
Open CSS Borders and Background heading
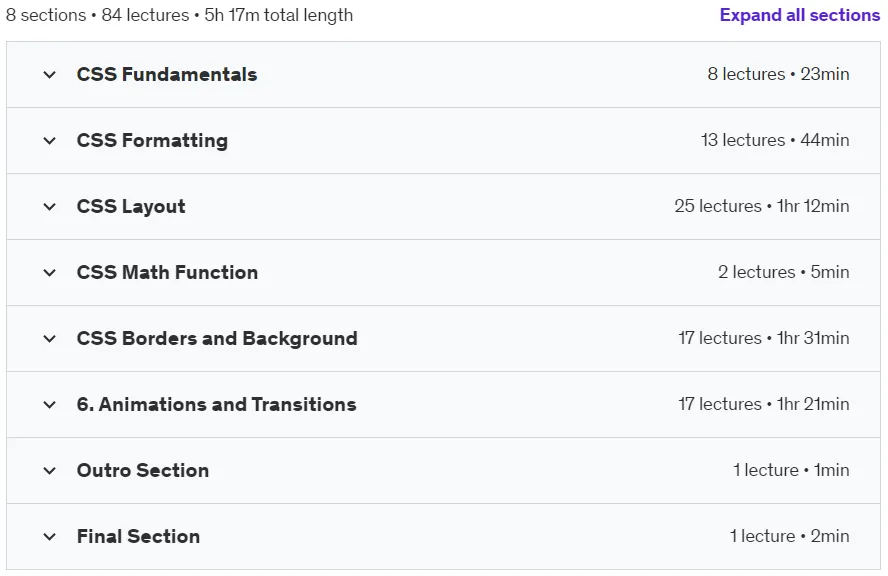coord(217,338)
